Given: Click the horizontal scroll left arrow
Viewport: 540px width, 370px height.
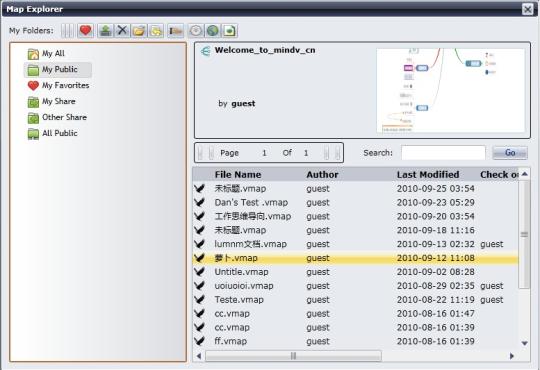Looking at the screenshot, I should (x=199, y=356).
